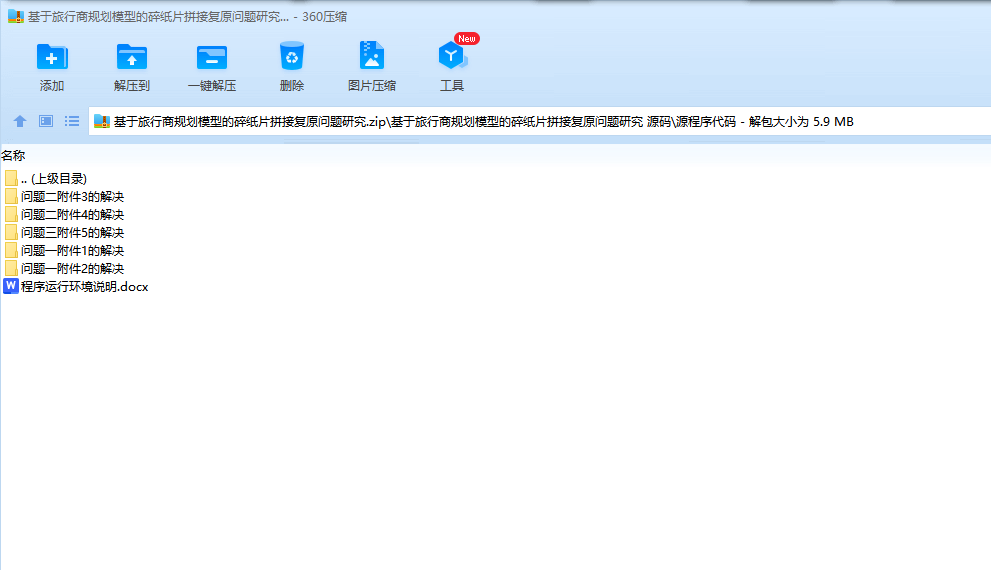The width and height of the screenshot is (991, 570).
Task: Click the 删除 (Delete) recycle icon
Action: tap(291, 56)
